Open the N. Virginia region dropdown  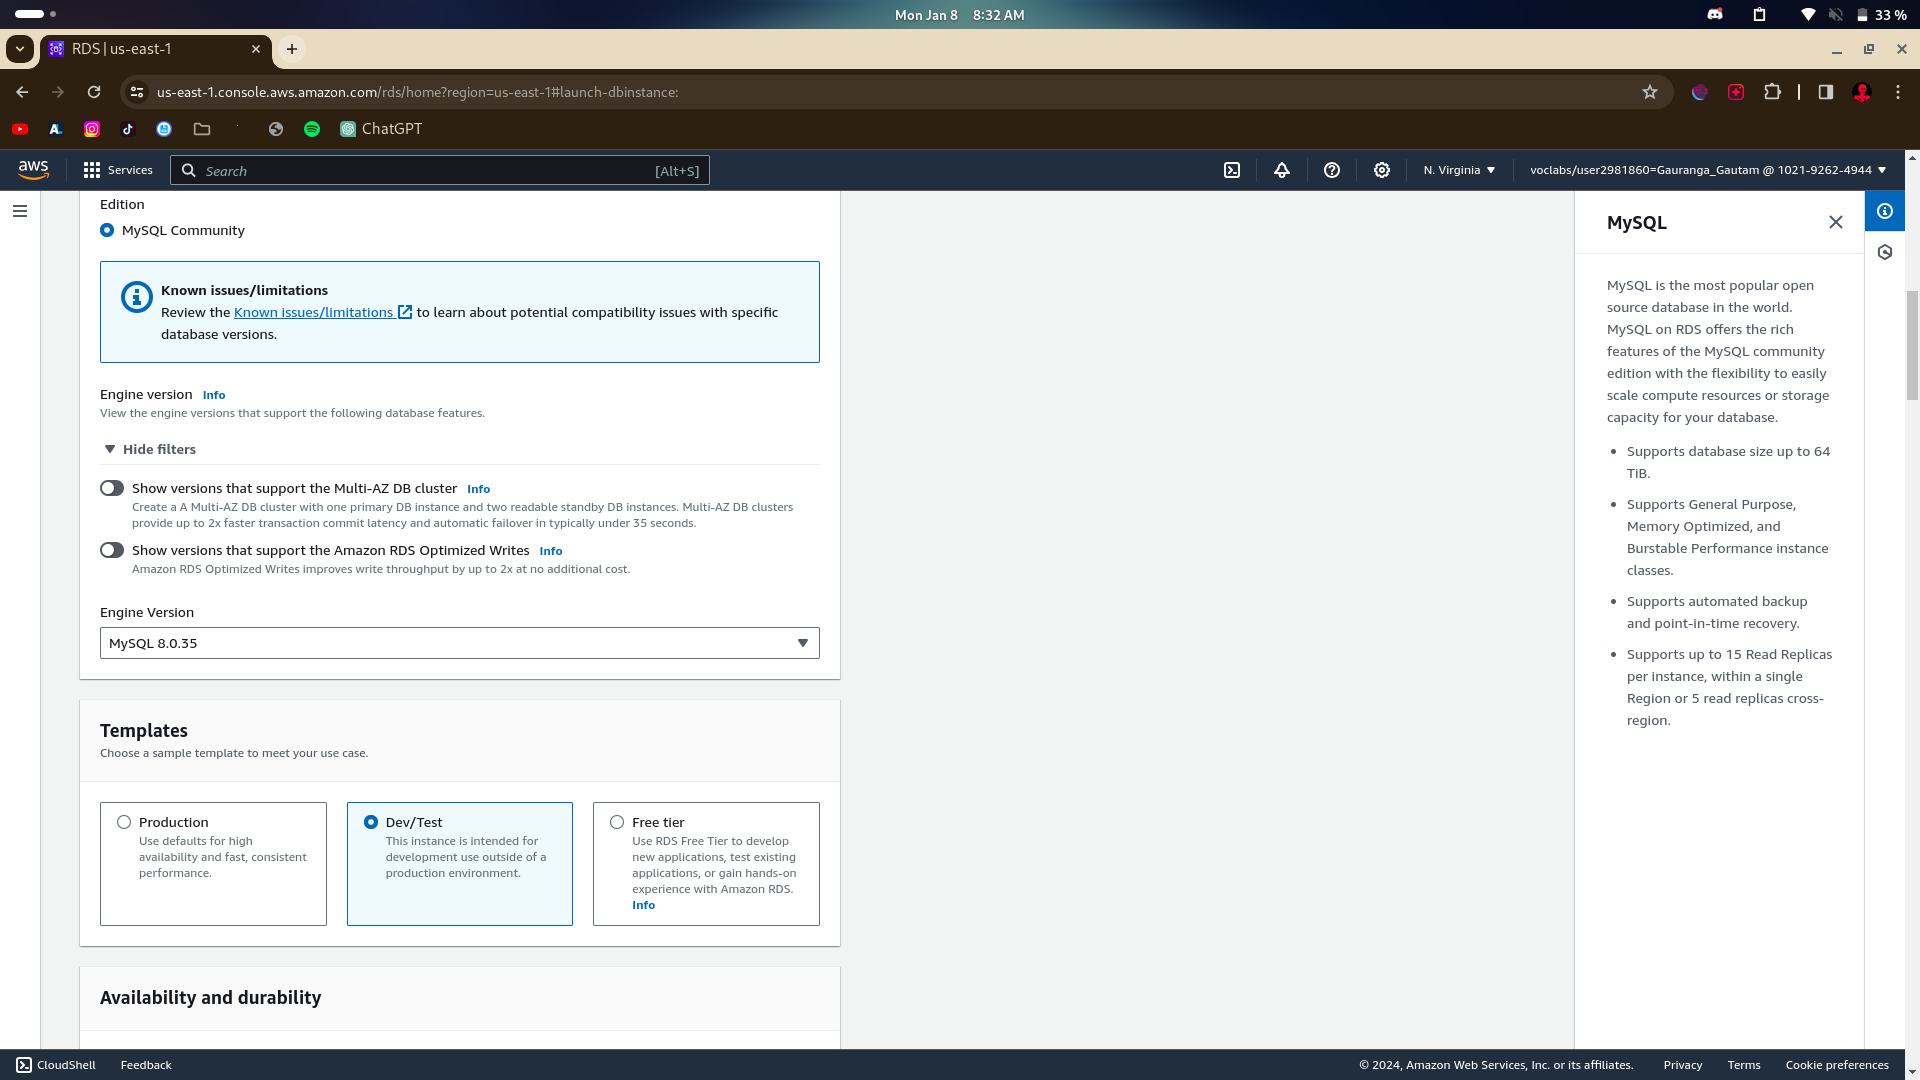1459,170
